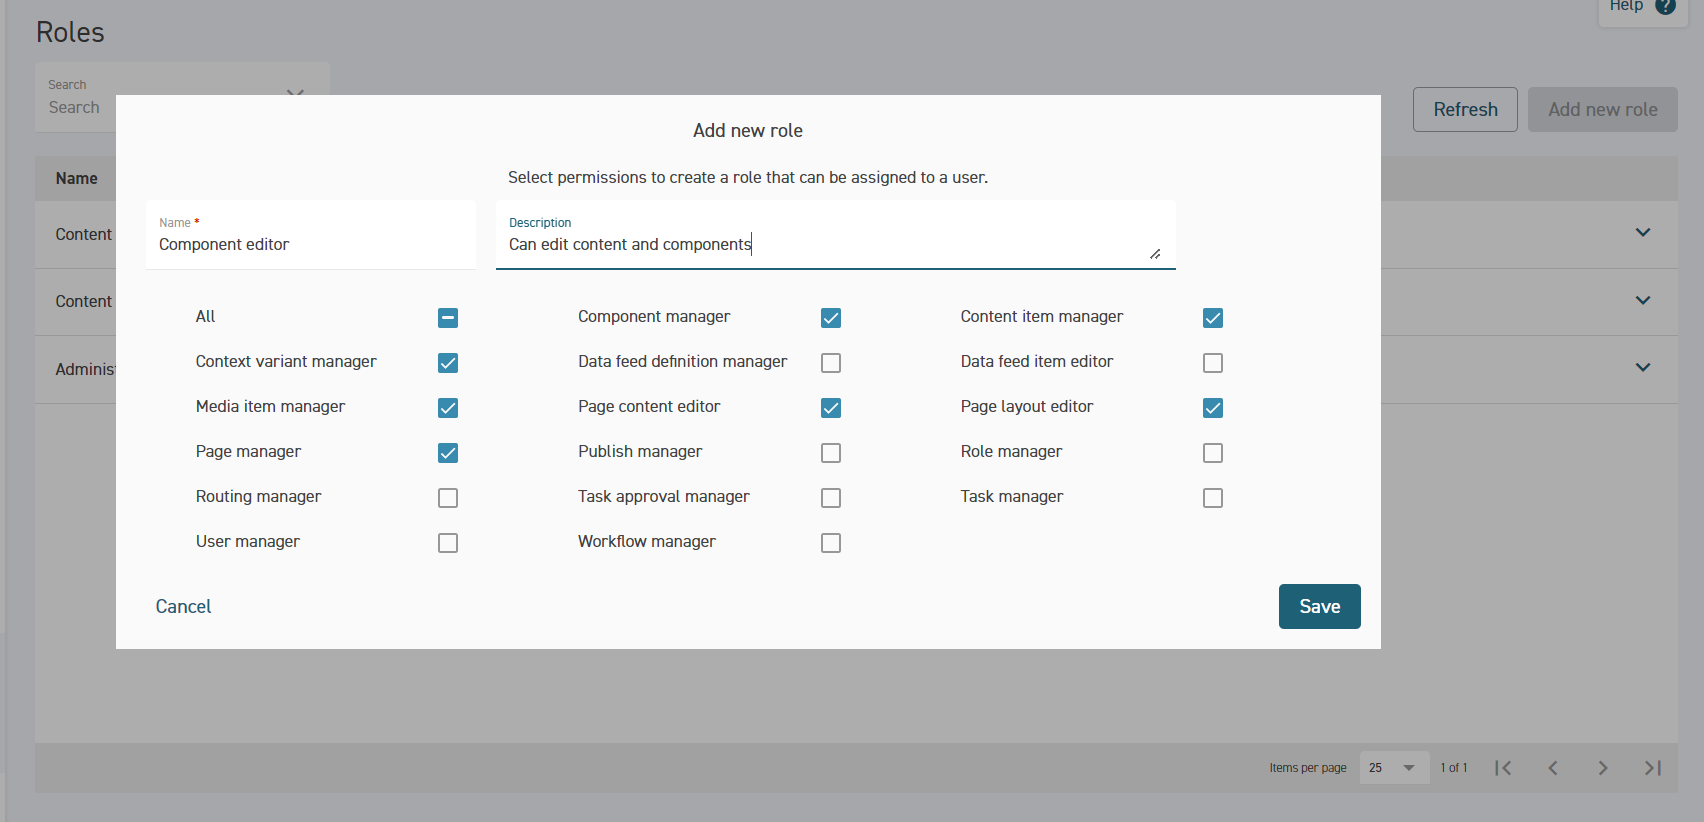Tick the Data feed item editor box
Viewport: 1704px width, 822px height.
[1213, 363]
